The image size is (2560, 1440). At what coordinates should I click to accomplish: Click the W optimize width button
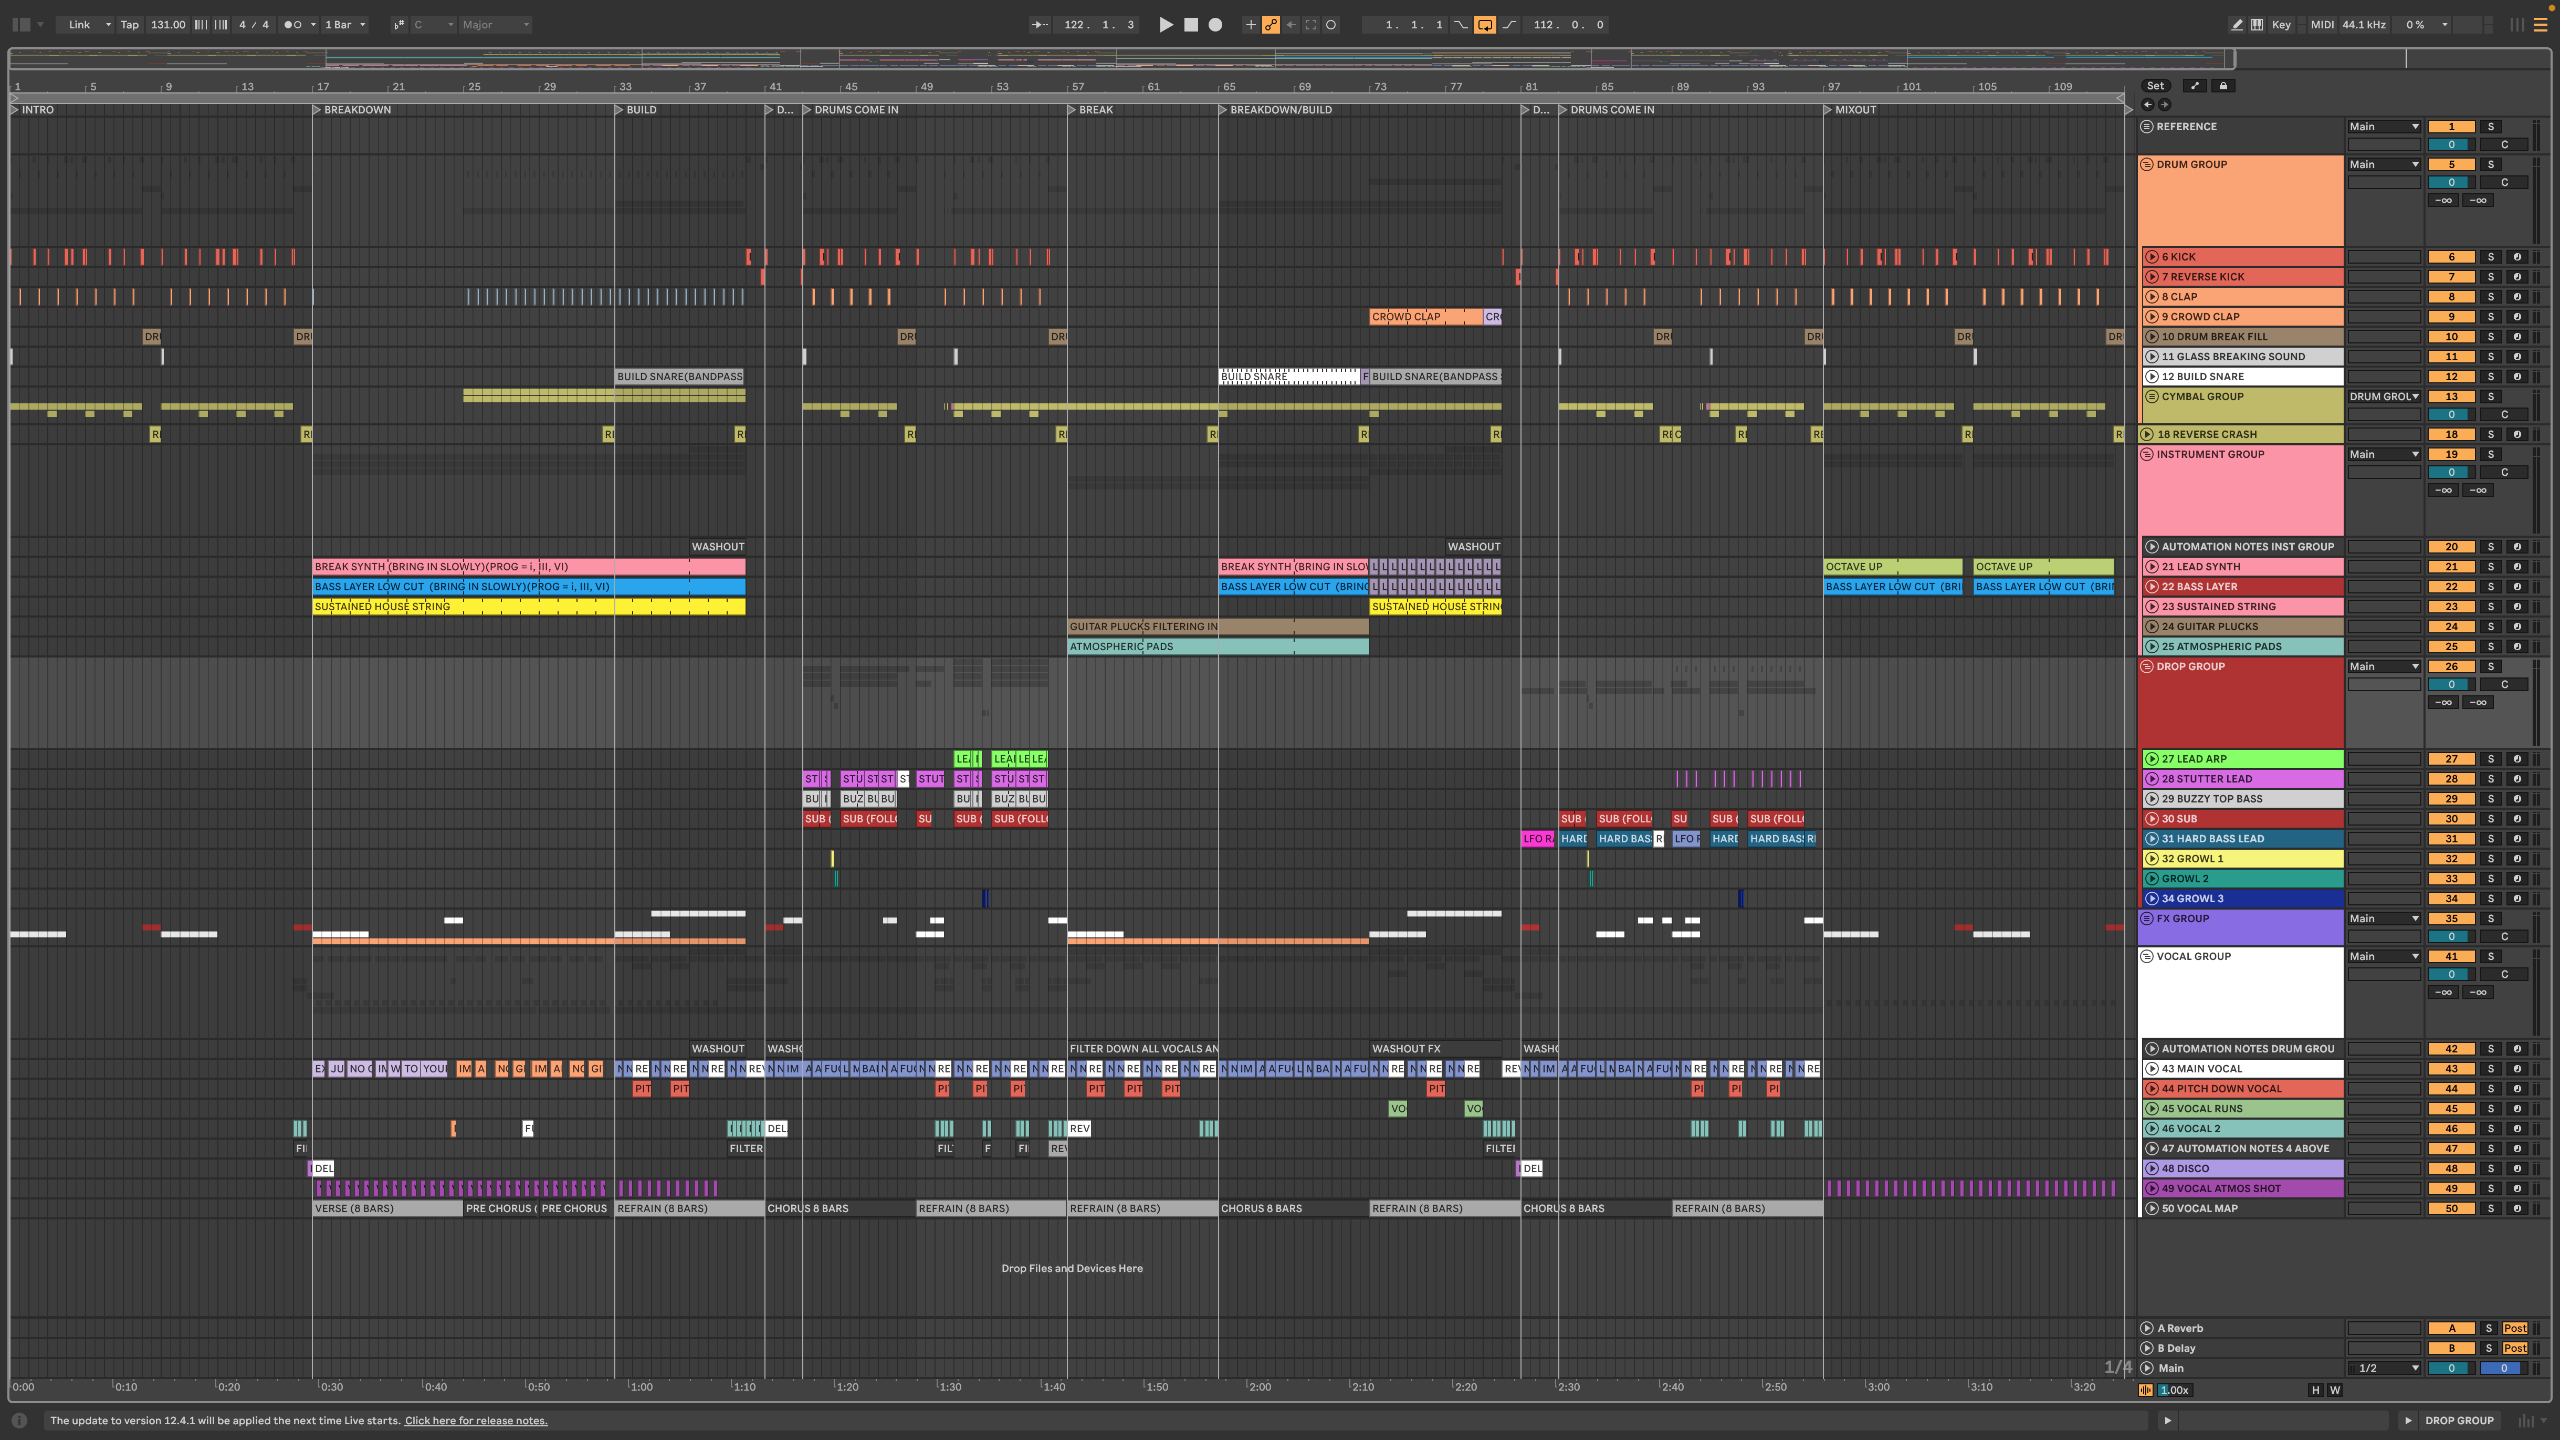(x=2335, y=1390)
